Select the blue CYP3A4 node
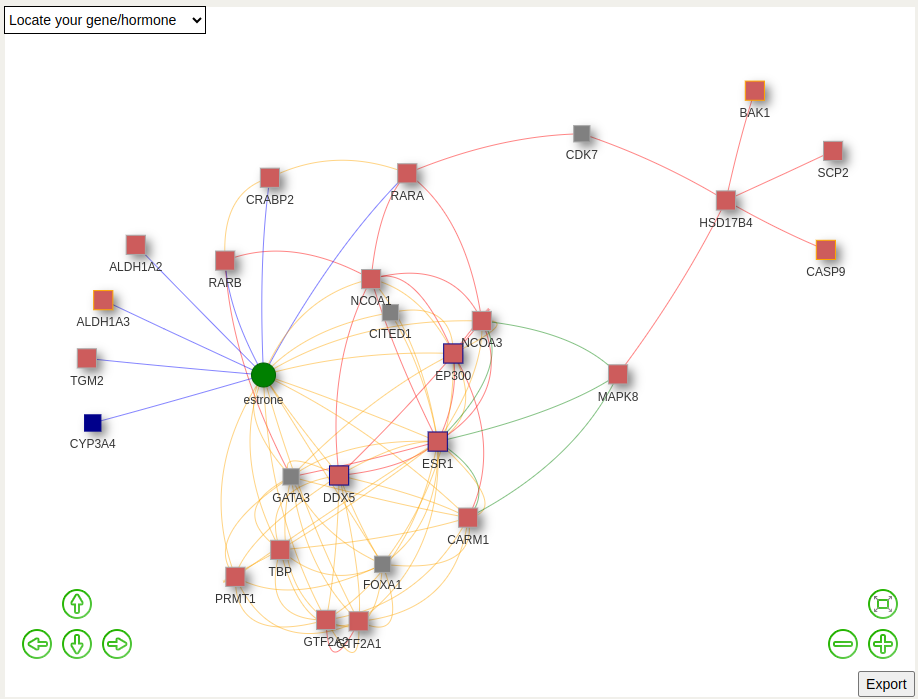Screen dimensions: 918x699 point(93,423)
